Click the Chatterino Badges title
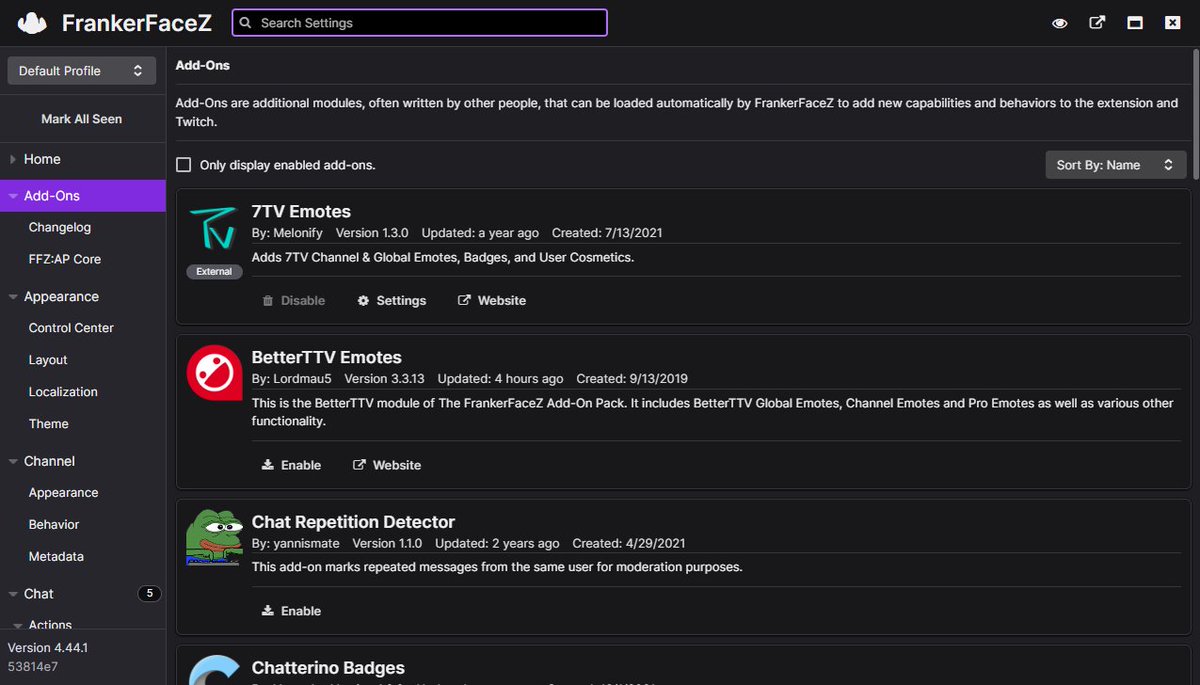The height and width of the screenshot is (685, 1200). [x=328, y=668]
